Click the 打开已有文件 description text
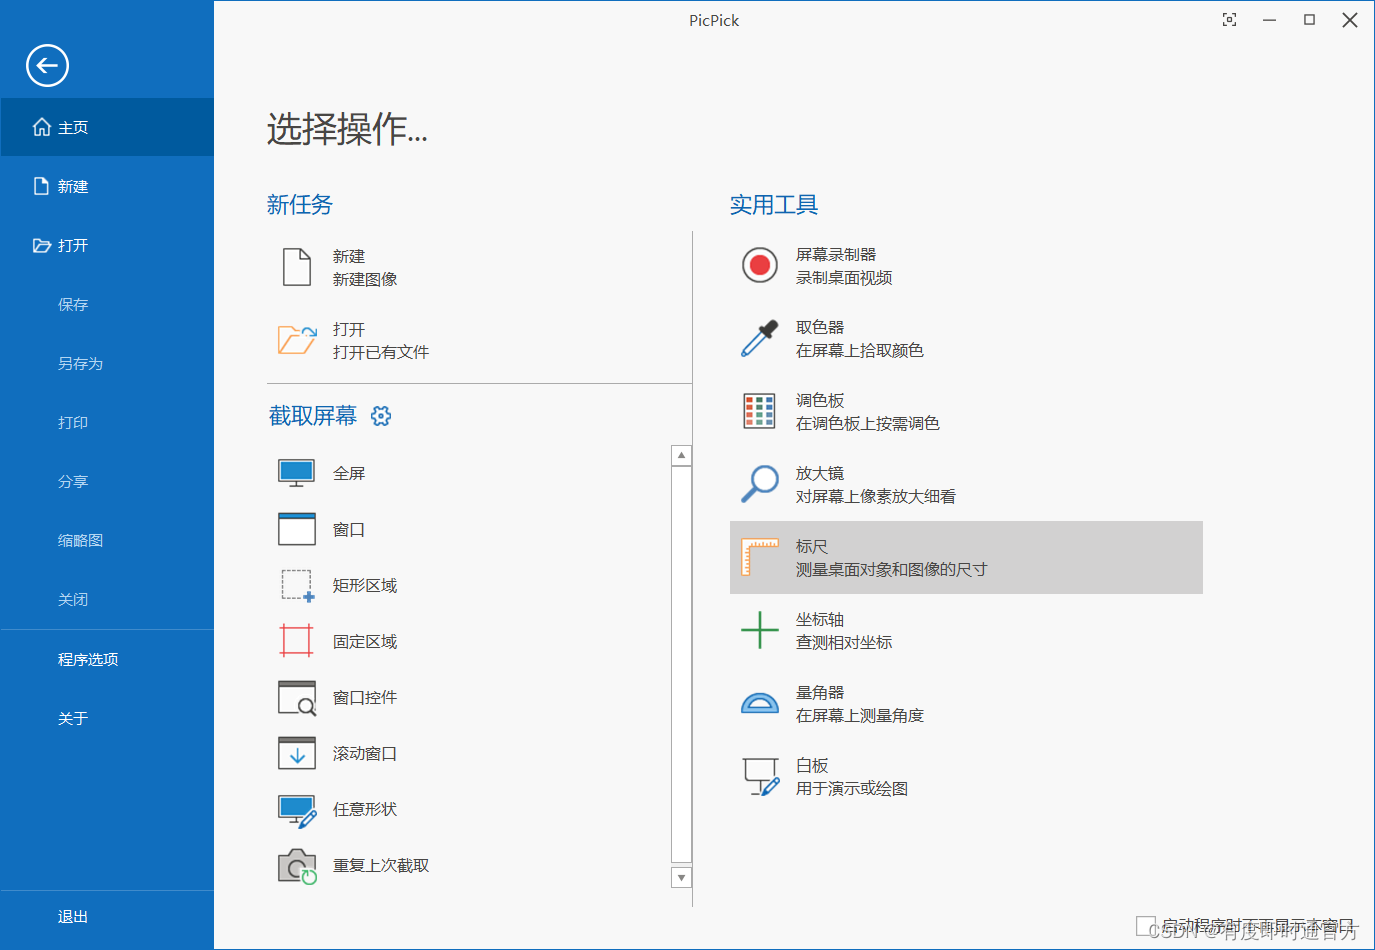1375x950 pixels. pyautogui.click(x=381, y=353)
